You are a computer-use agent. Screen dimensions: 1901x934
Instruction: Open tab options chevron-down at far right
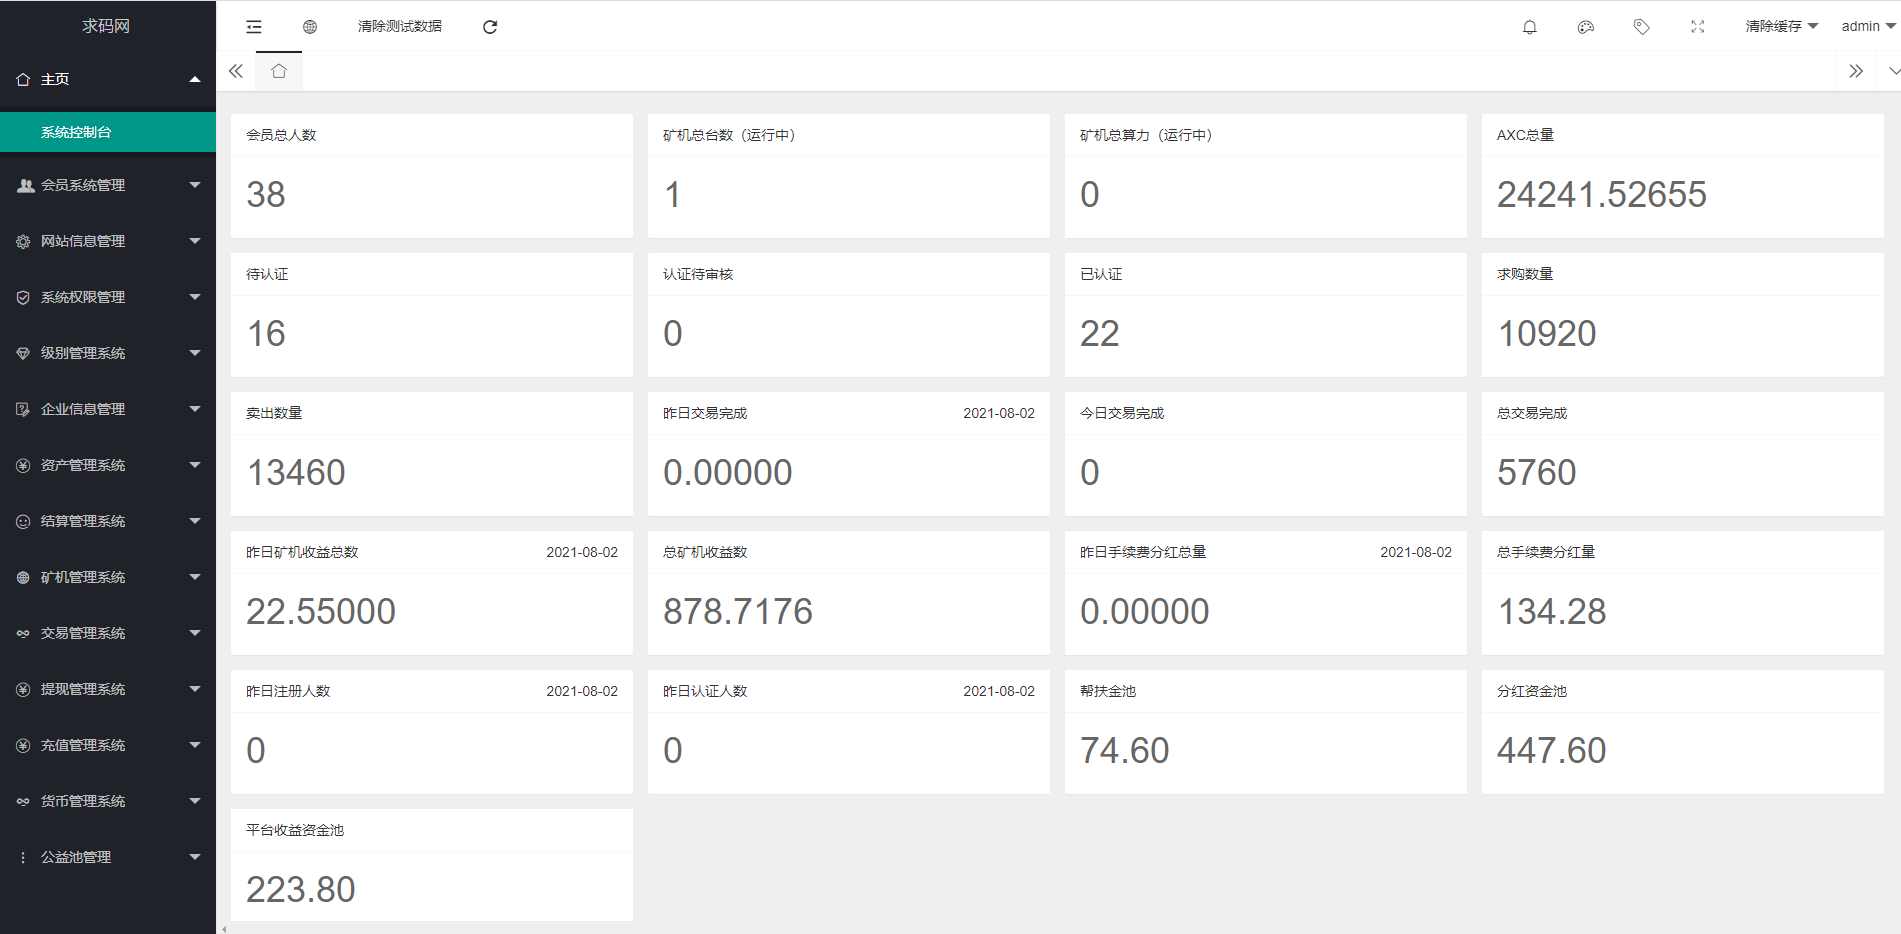tap(1893, 71)
